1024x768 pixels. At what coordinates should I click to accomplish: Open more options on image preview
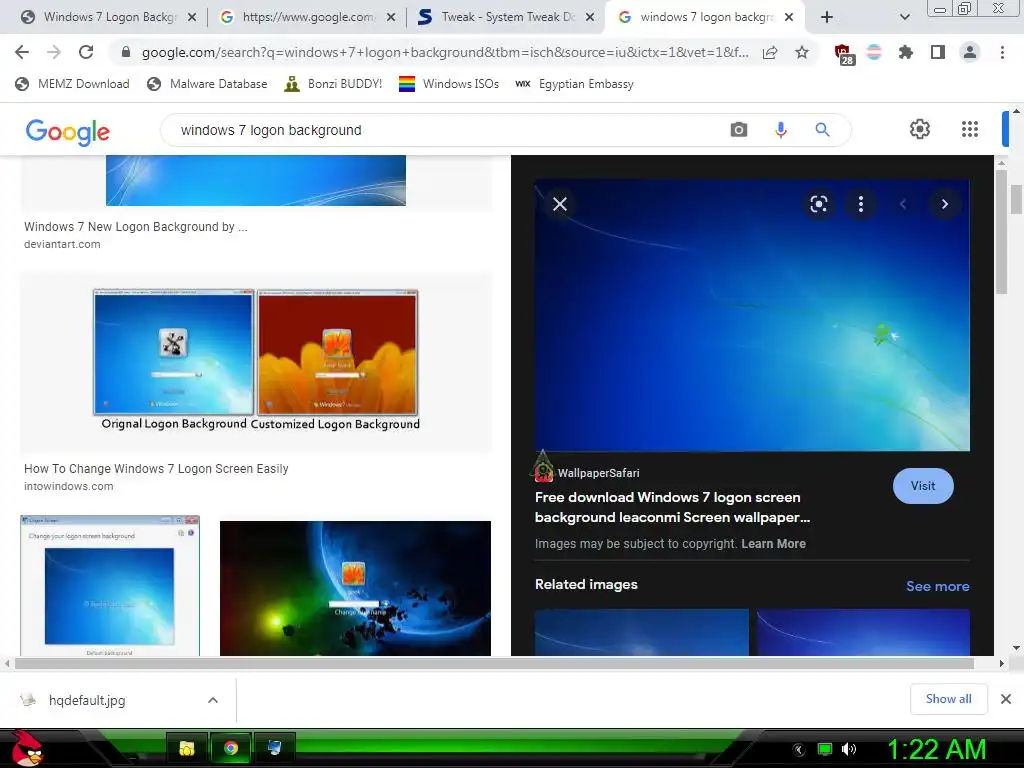click(x=861, y=204)
